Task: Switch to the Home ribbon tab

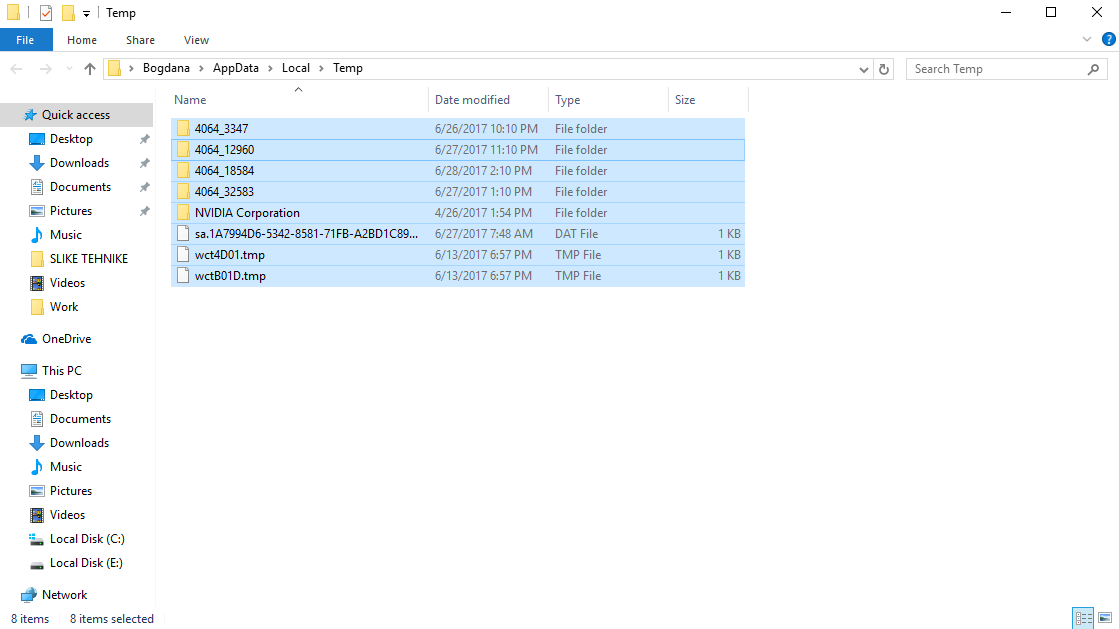Action: pyautogui.click(x=82, y=40)
